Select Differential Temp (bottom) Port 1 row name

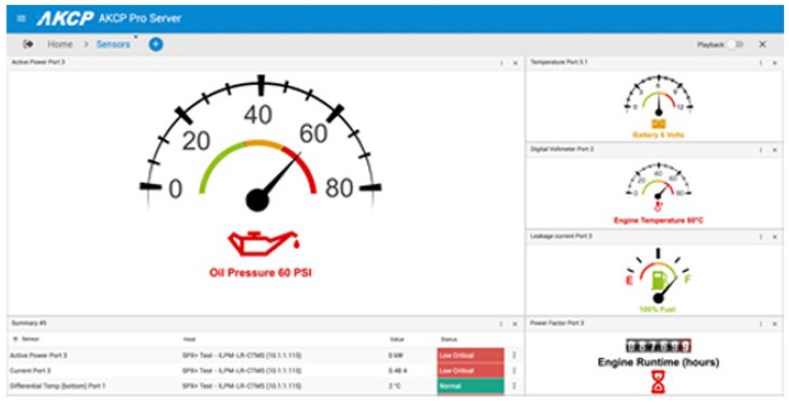[57, 386]
